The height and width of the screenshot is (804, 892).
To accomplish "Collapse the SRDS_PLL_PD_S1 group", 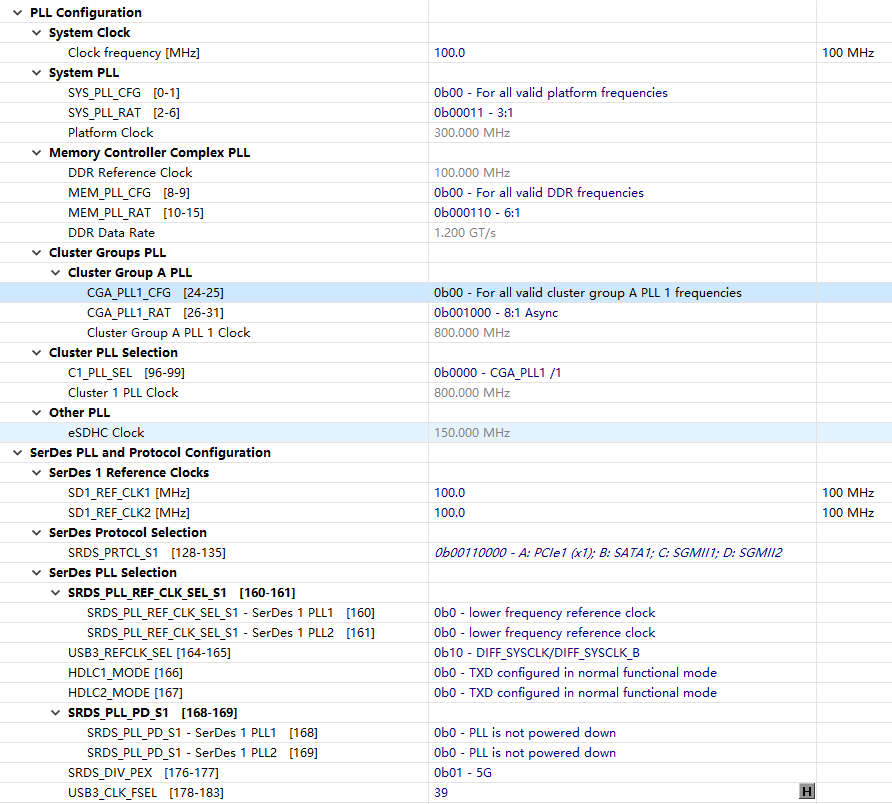I will pos(55,712).
